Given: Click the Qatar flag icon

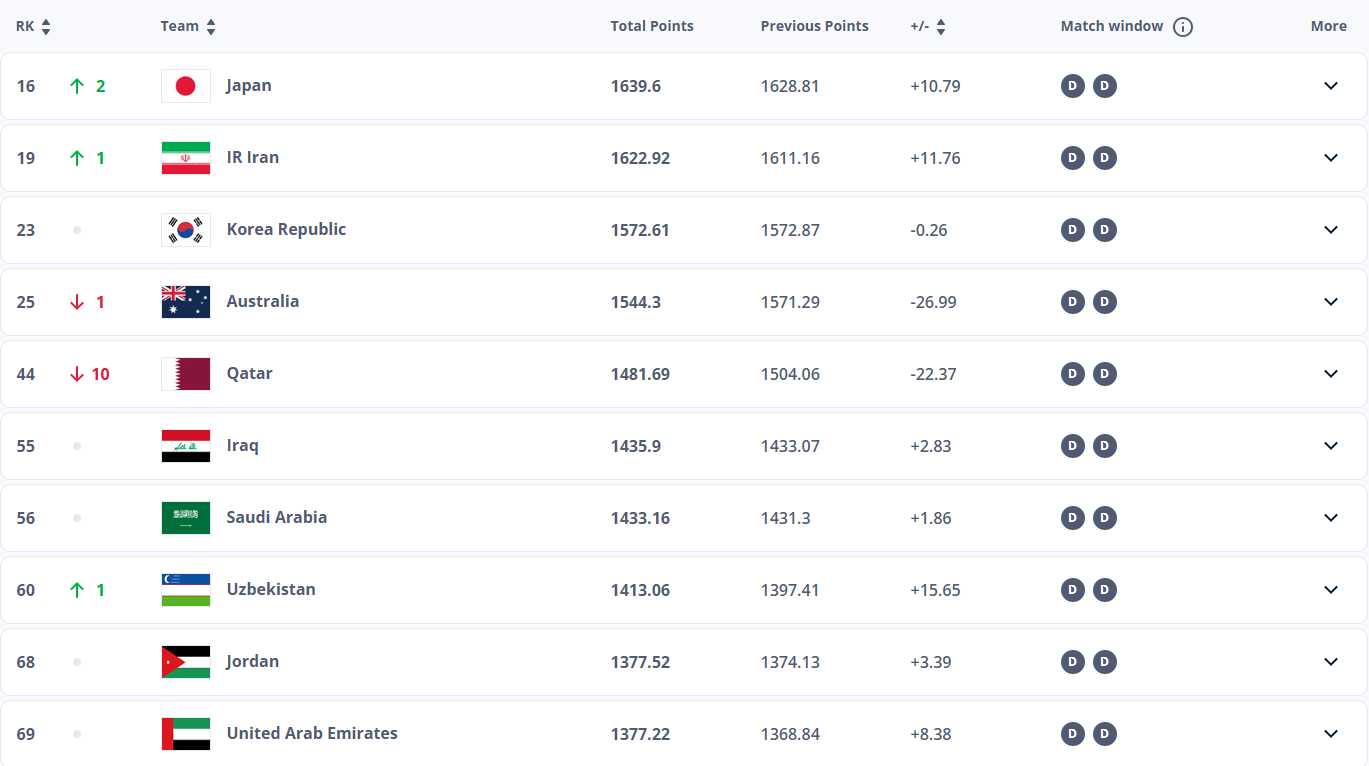Looking at the screenshot, I should [186, 374].
